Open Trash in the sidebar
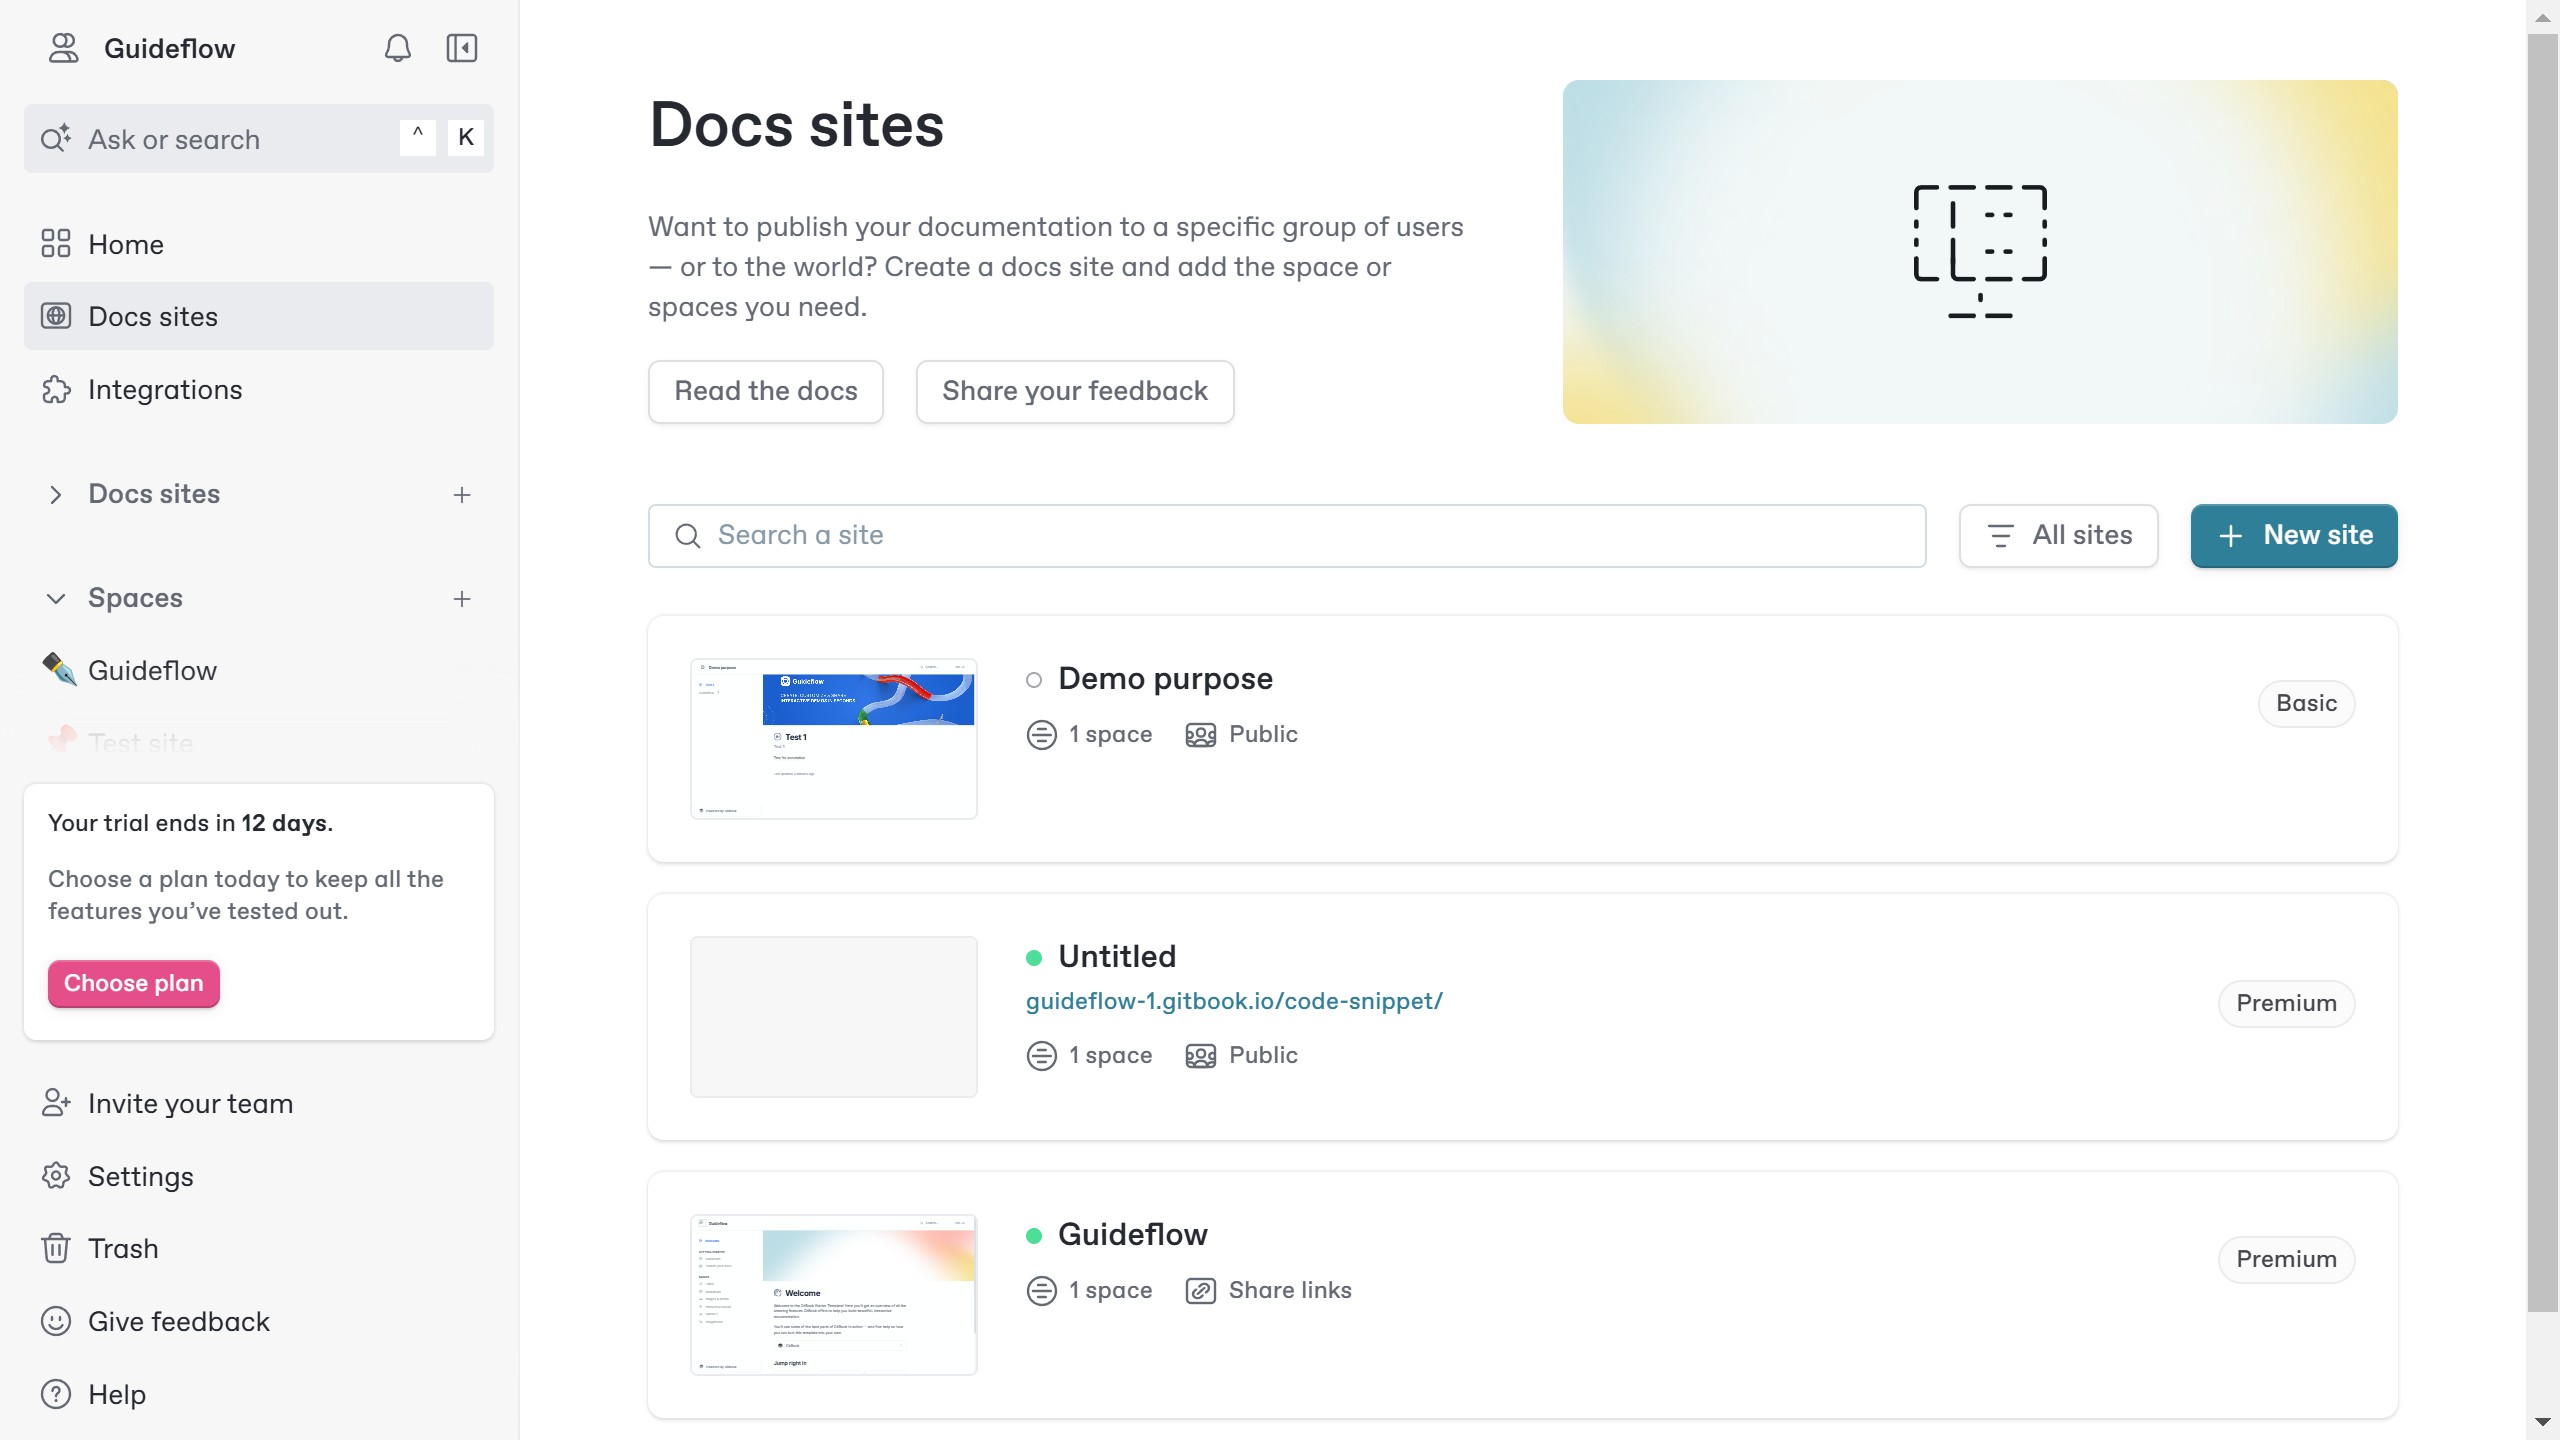The image size is (2560, 1440). coord(258,1248)
